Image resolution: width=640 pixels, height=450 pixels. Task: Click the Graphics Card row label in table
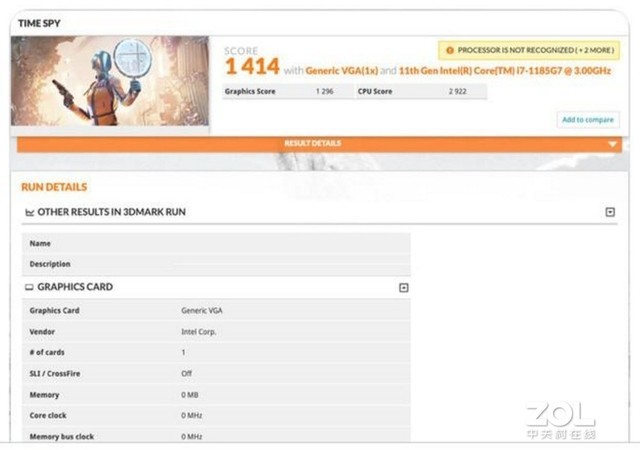[x=54, y=311]
